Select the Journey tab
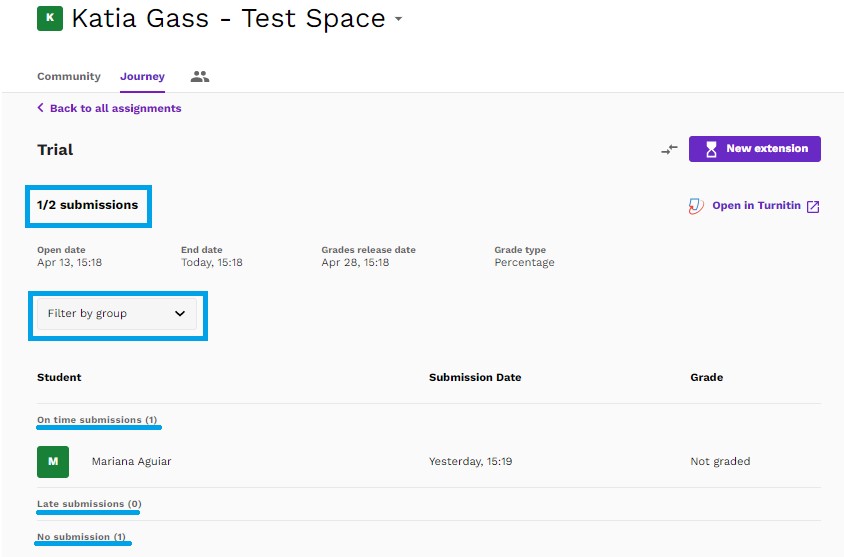This screenshot has height=557, width=844. [x=142, y=76]
